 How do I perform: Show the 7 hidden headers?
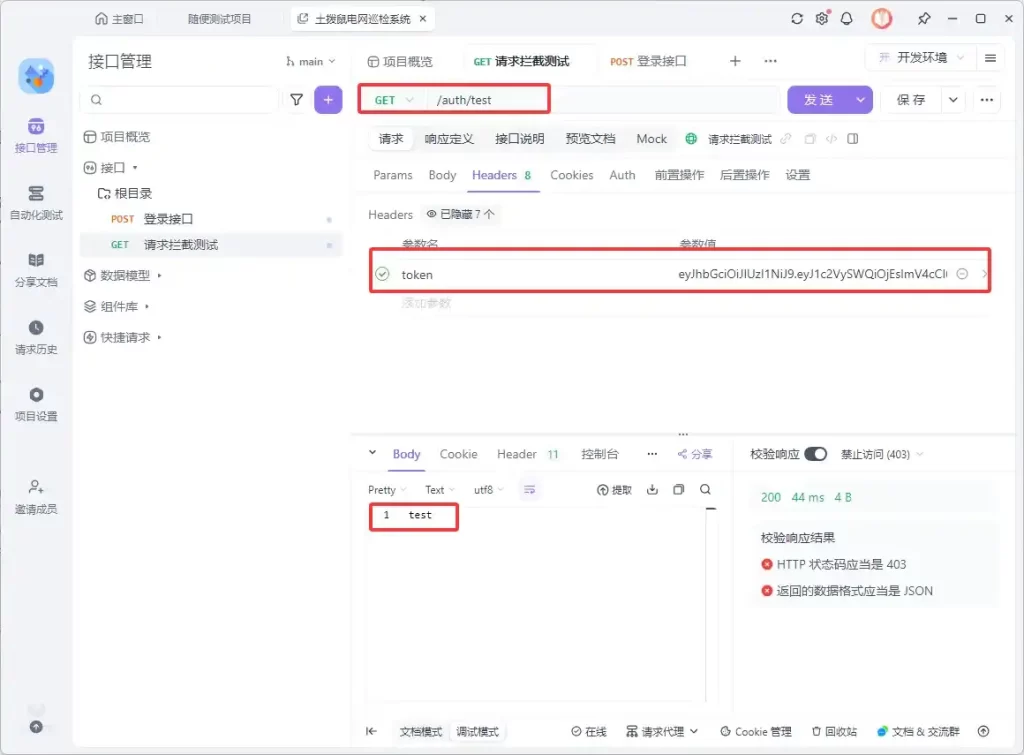[x=461, y=214]
